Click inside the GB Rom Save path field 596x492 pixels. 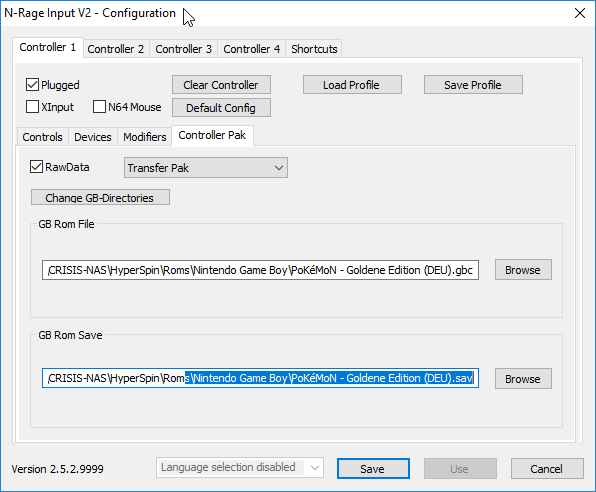click(x=260, y=378)
